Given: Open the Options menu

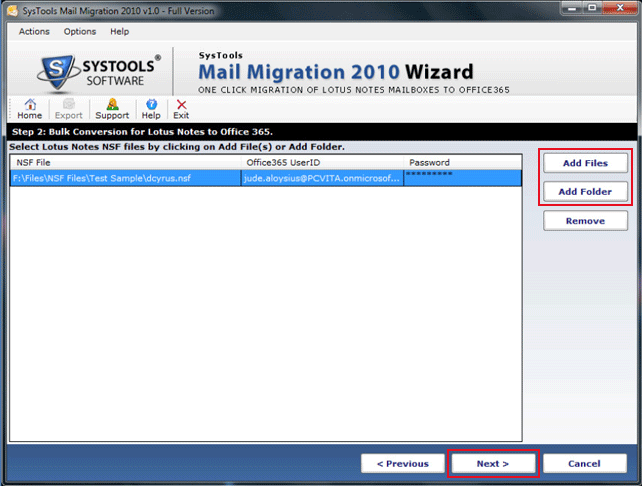Looking at the screenshot, I should [80, 32].
